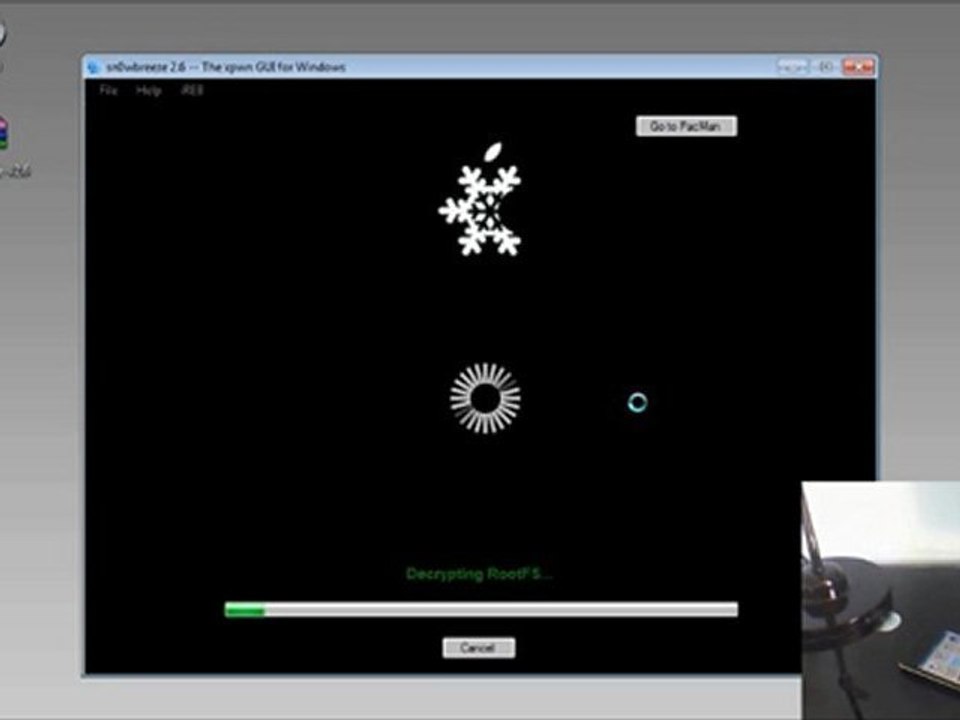Click the white radial loading spinner
The height and width of the screenshot is (720, 960).
[486, 399]
